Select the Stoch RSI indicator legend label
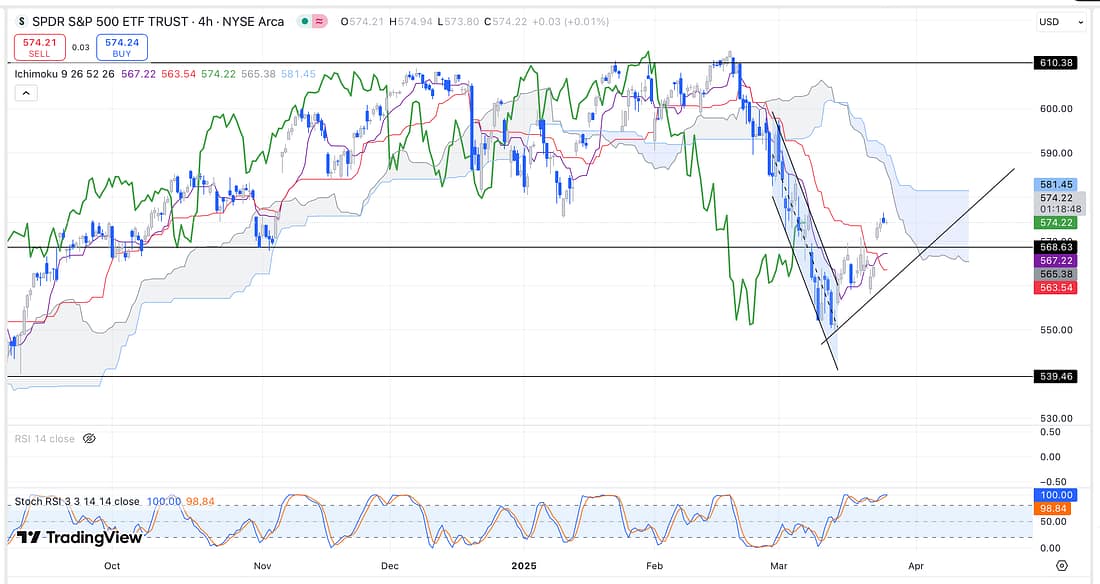Screen dimensions: 1100x584 point(77,501)
